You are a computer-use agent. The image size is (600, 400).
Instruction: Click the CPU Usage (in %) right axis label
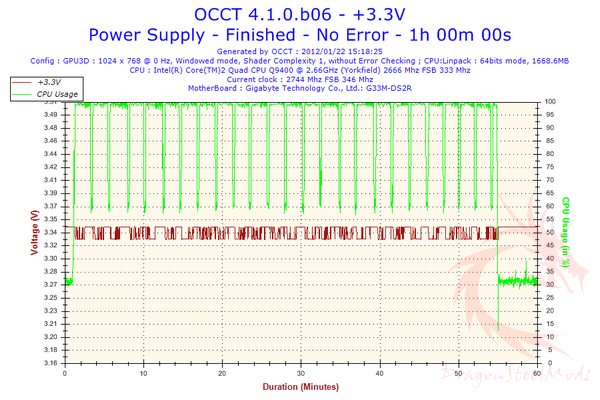[x=565, y=232]
